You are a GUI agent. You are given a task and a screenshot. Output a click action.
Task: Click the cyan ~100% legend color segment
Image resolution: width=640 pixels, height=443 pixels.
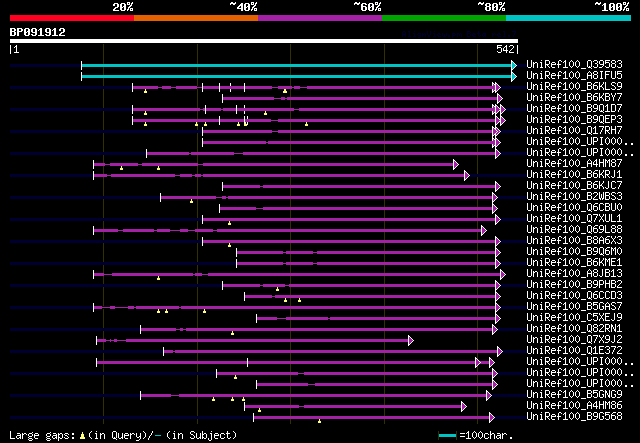pyautogui.click(x=569, y=18)
